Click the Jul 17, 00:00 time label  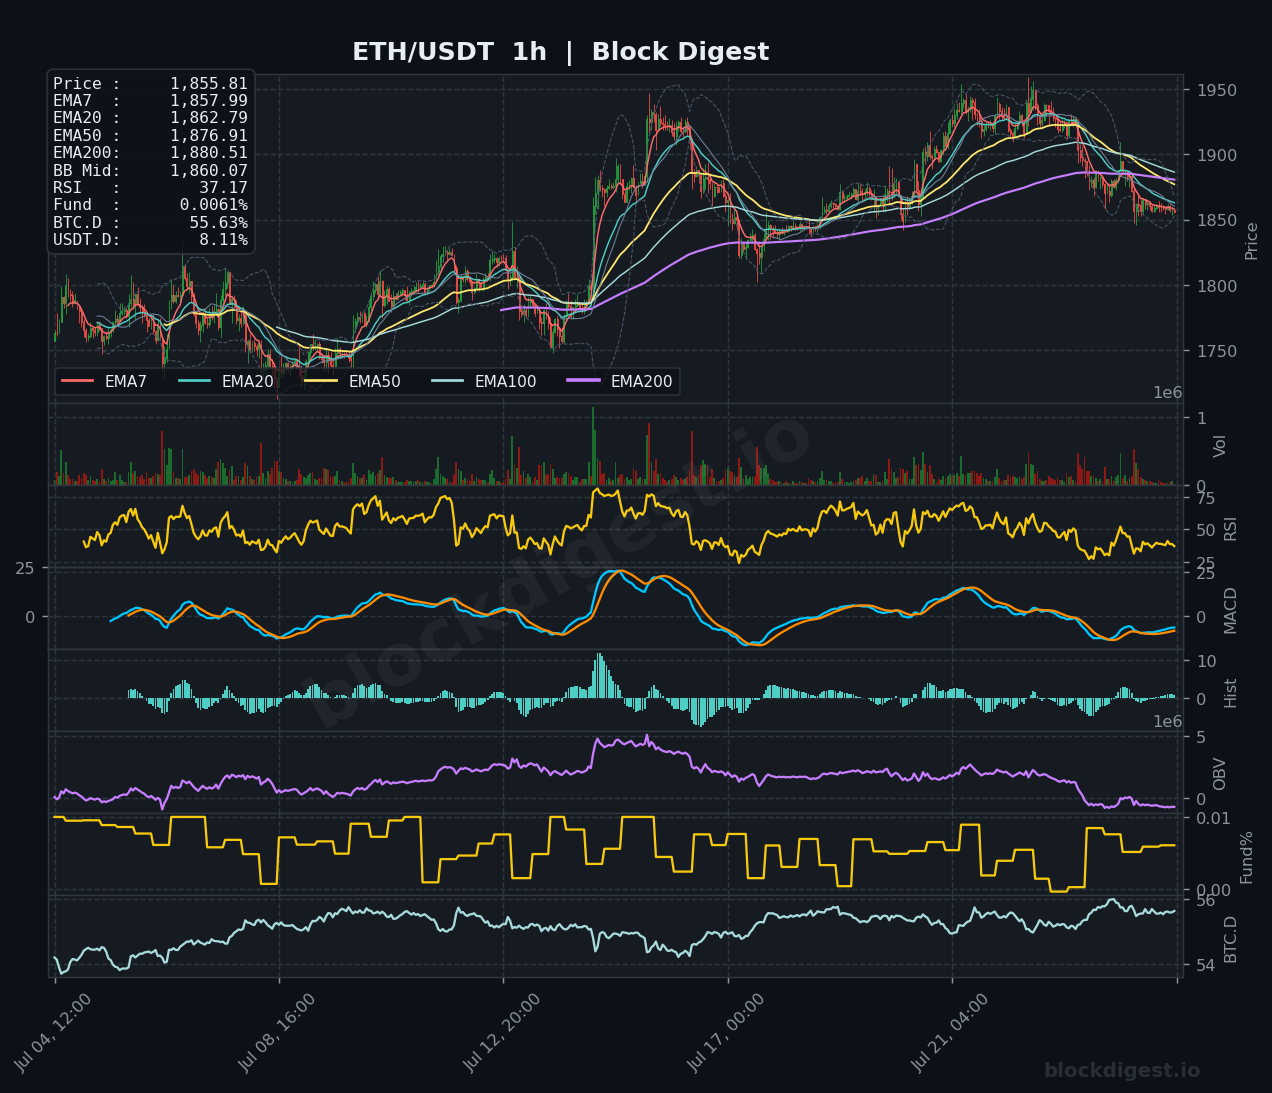pos(728,1032)
